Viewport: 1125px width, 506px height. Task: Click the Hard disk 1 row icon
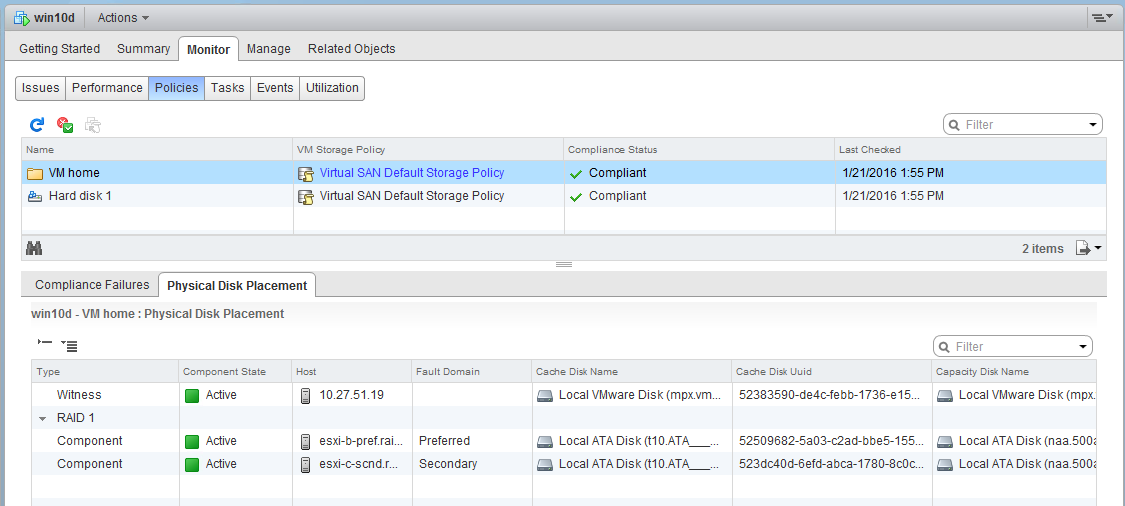click(x=35, y=196)
